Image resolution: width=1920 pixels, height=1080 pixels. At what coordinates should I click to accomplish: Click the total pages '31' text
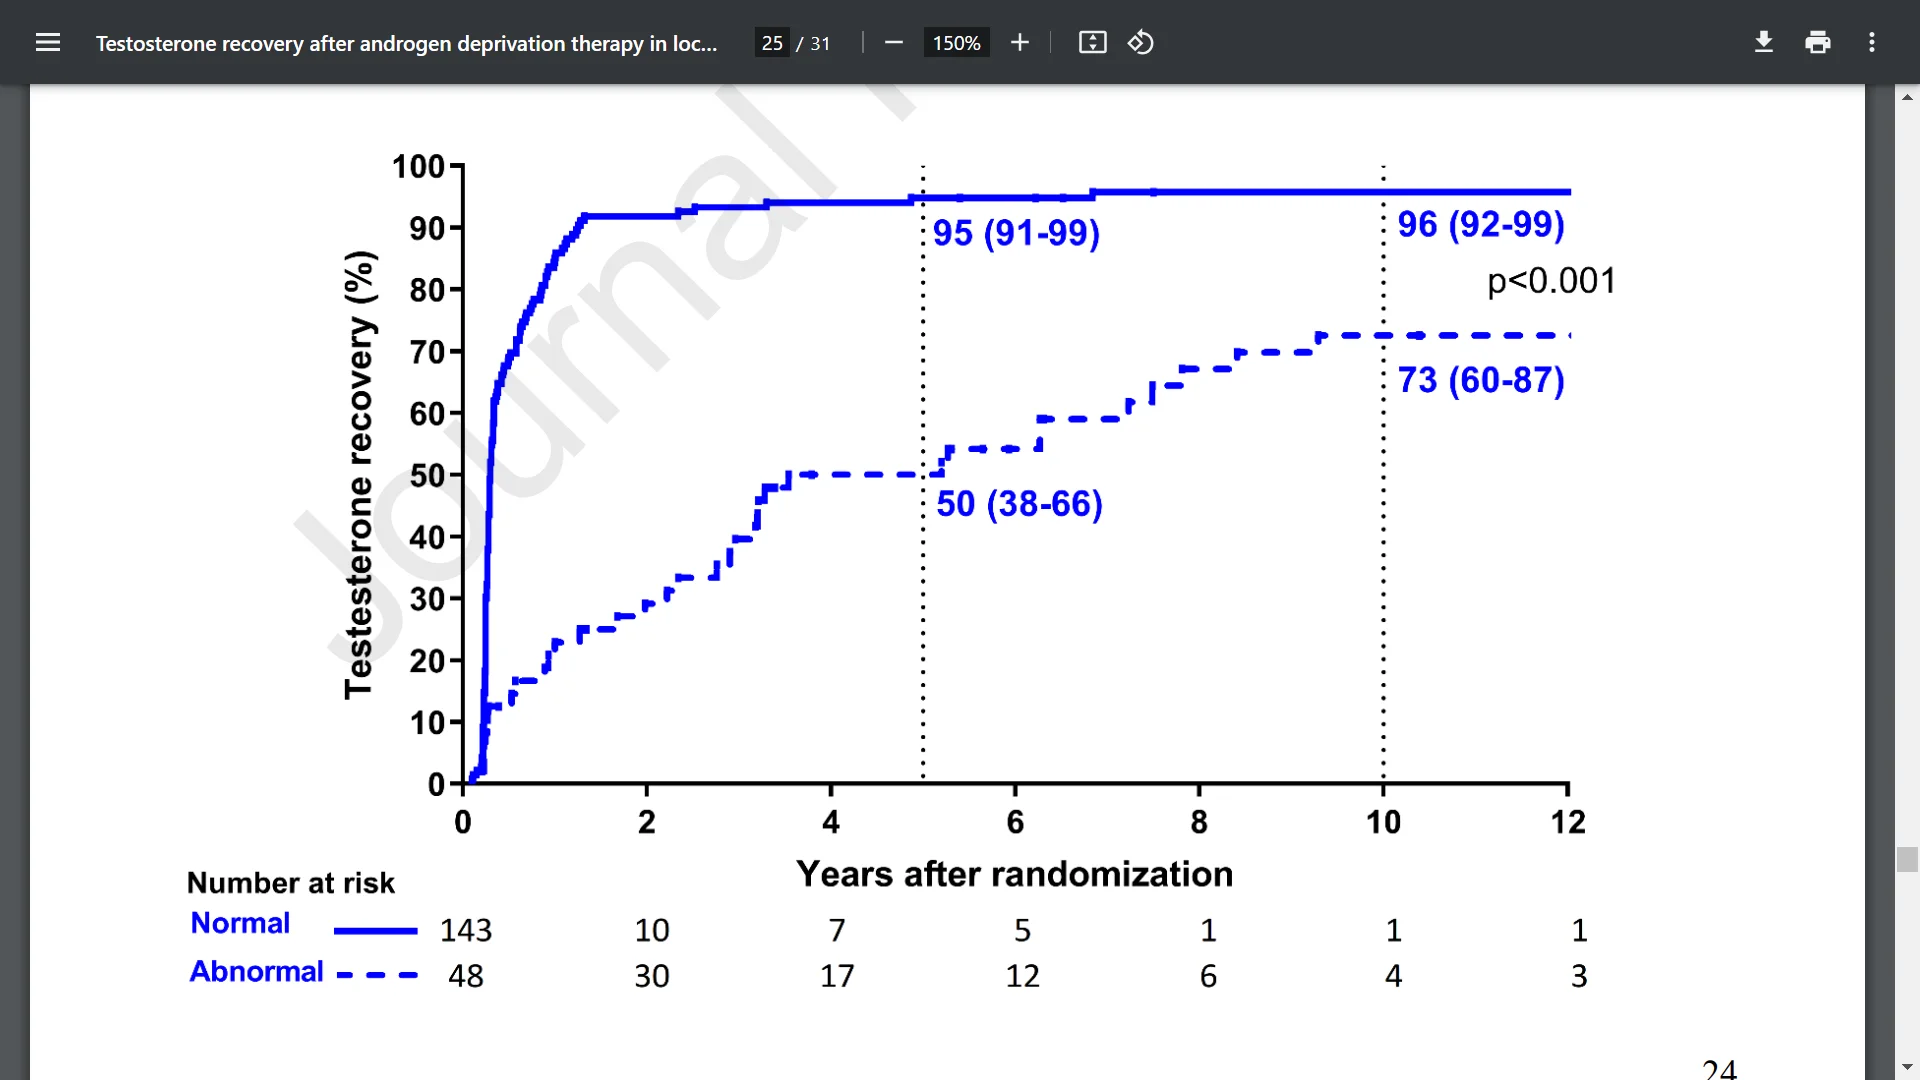click(x=820, y=43)
